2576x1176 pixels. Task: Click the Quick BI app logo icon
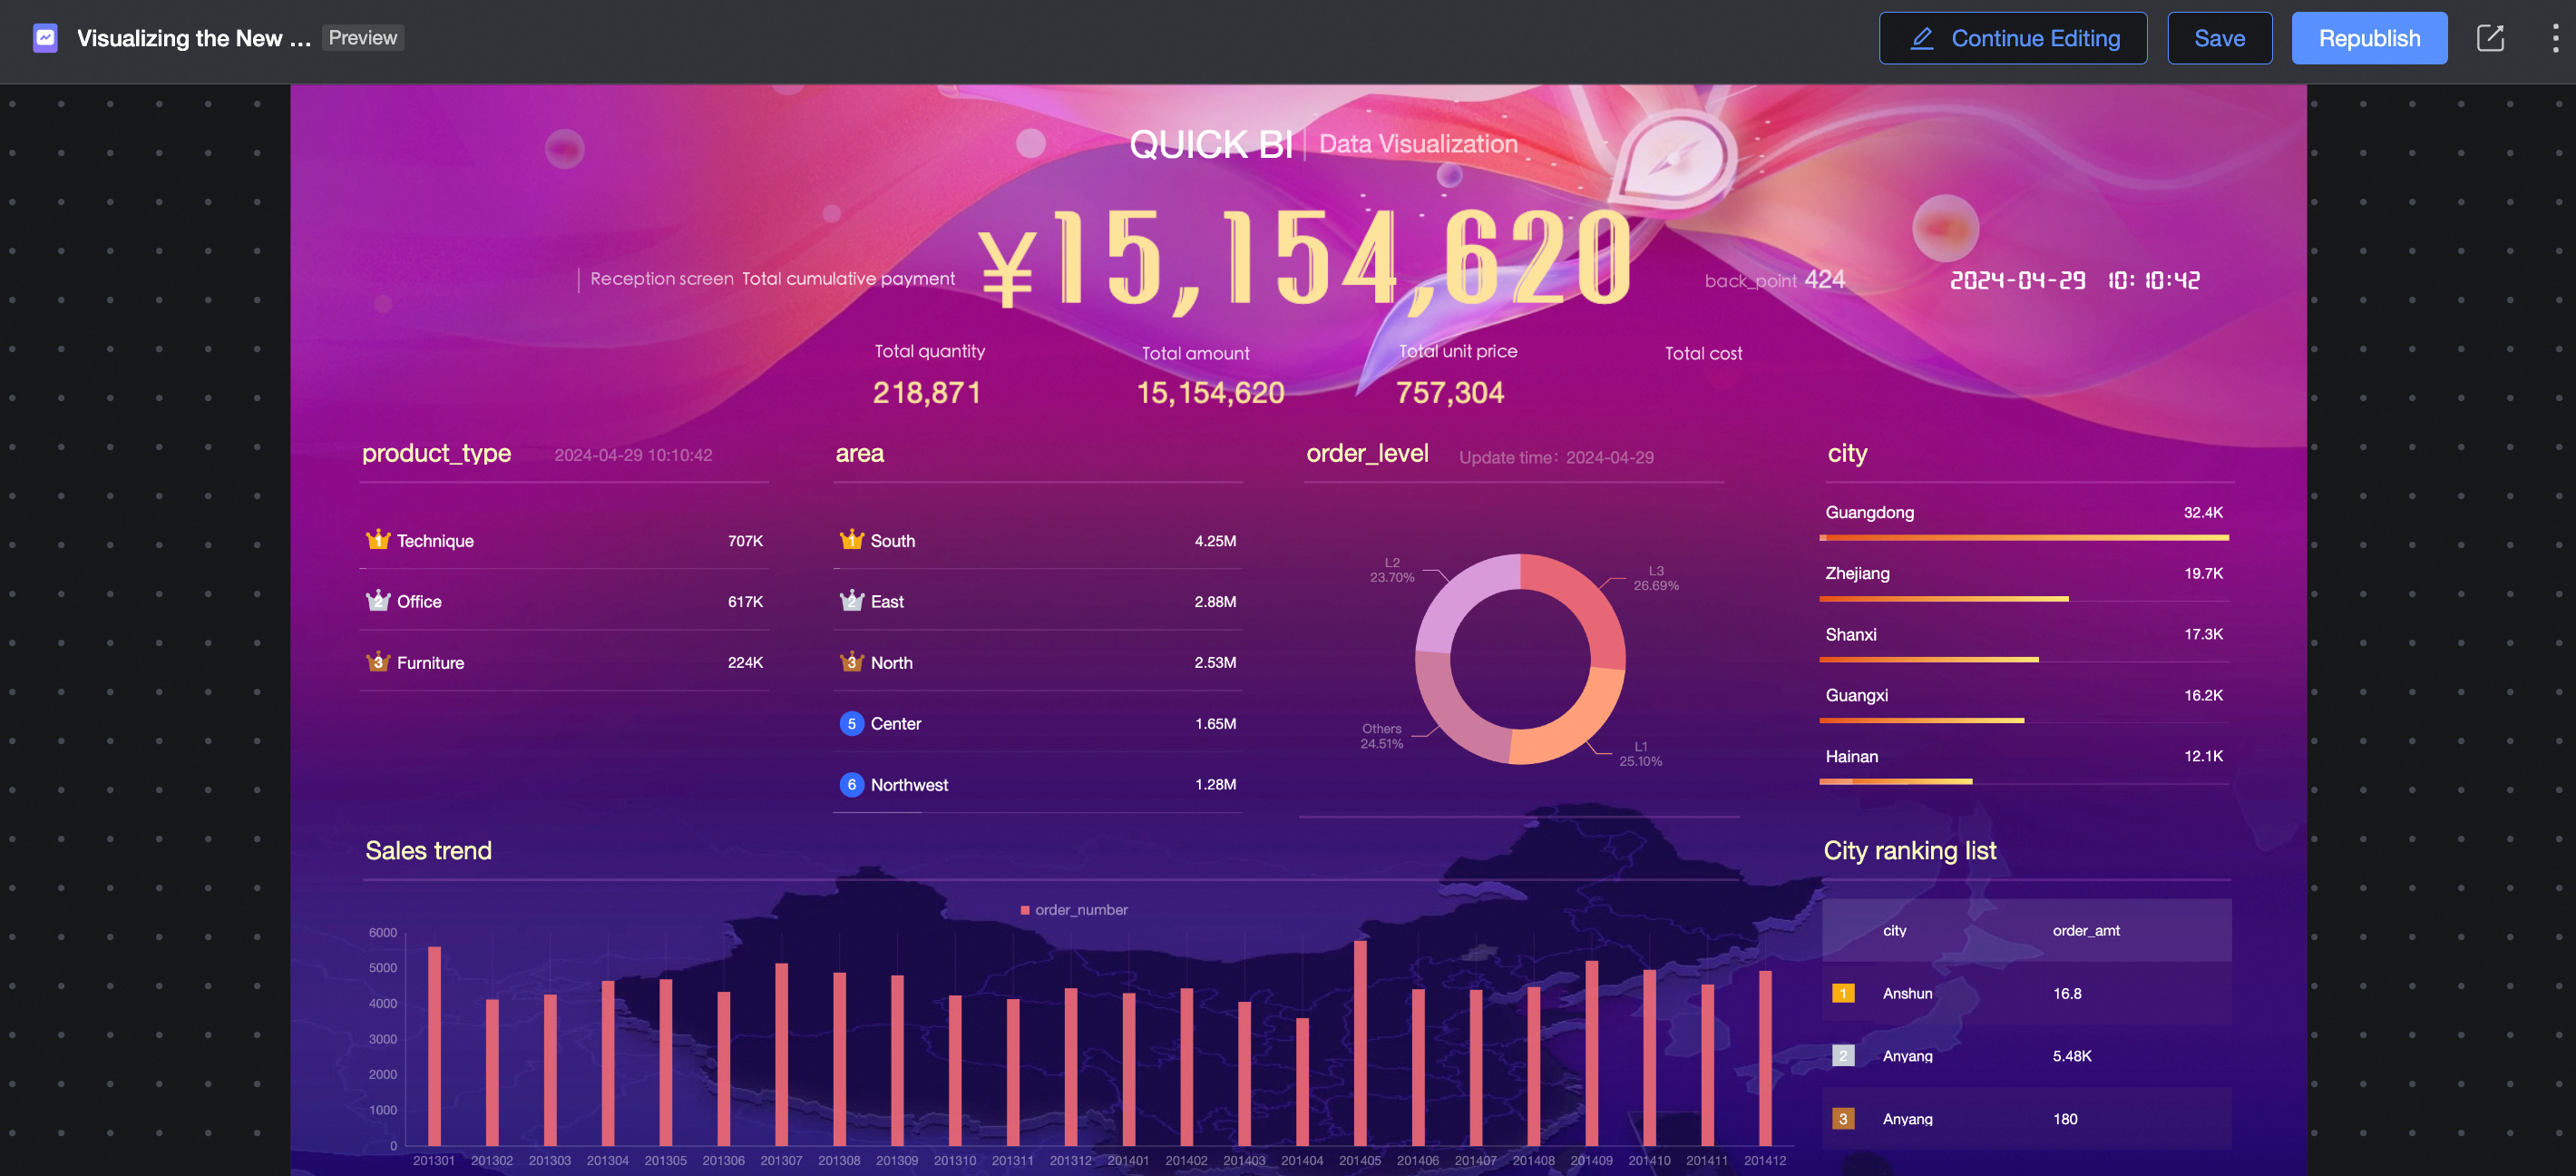[45, 38]
